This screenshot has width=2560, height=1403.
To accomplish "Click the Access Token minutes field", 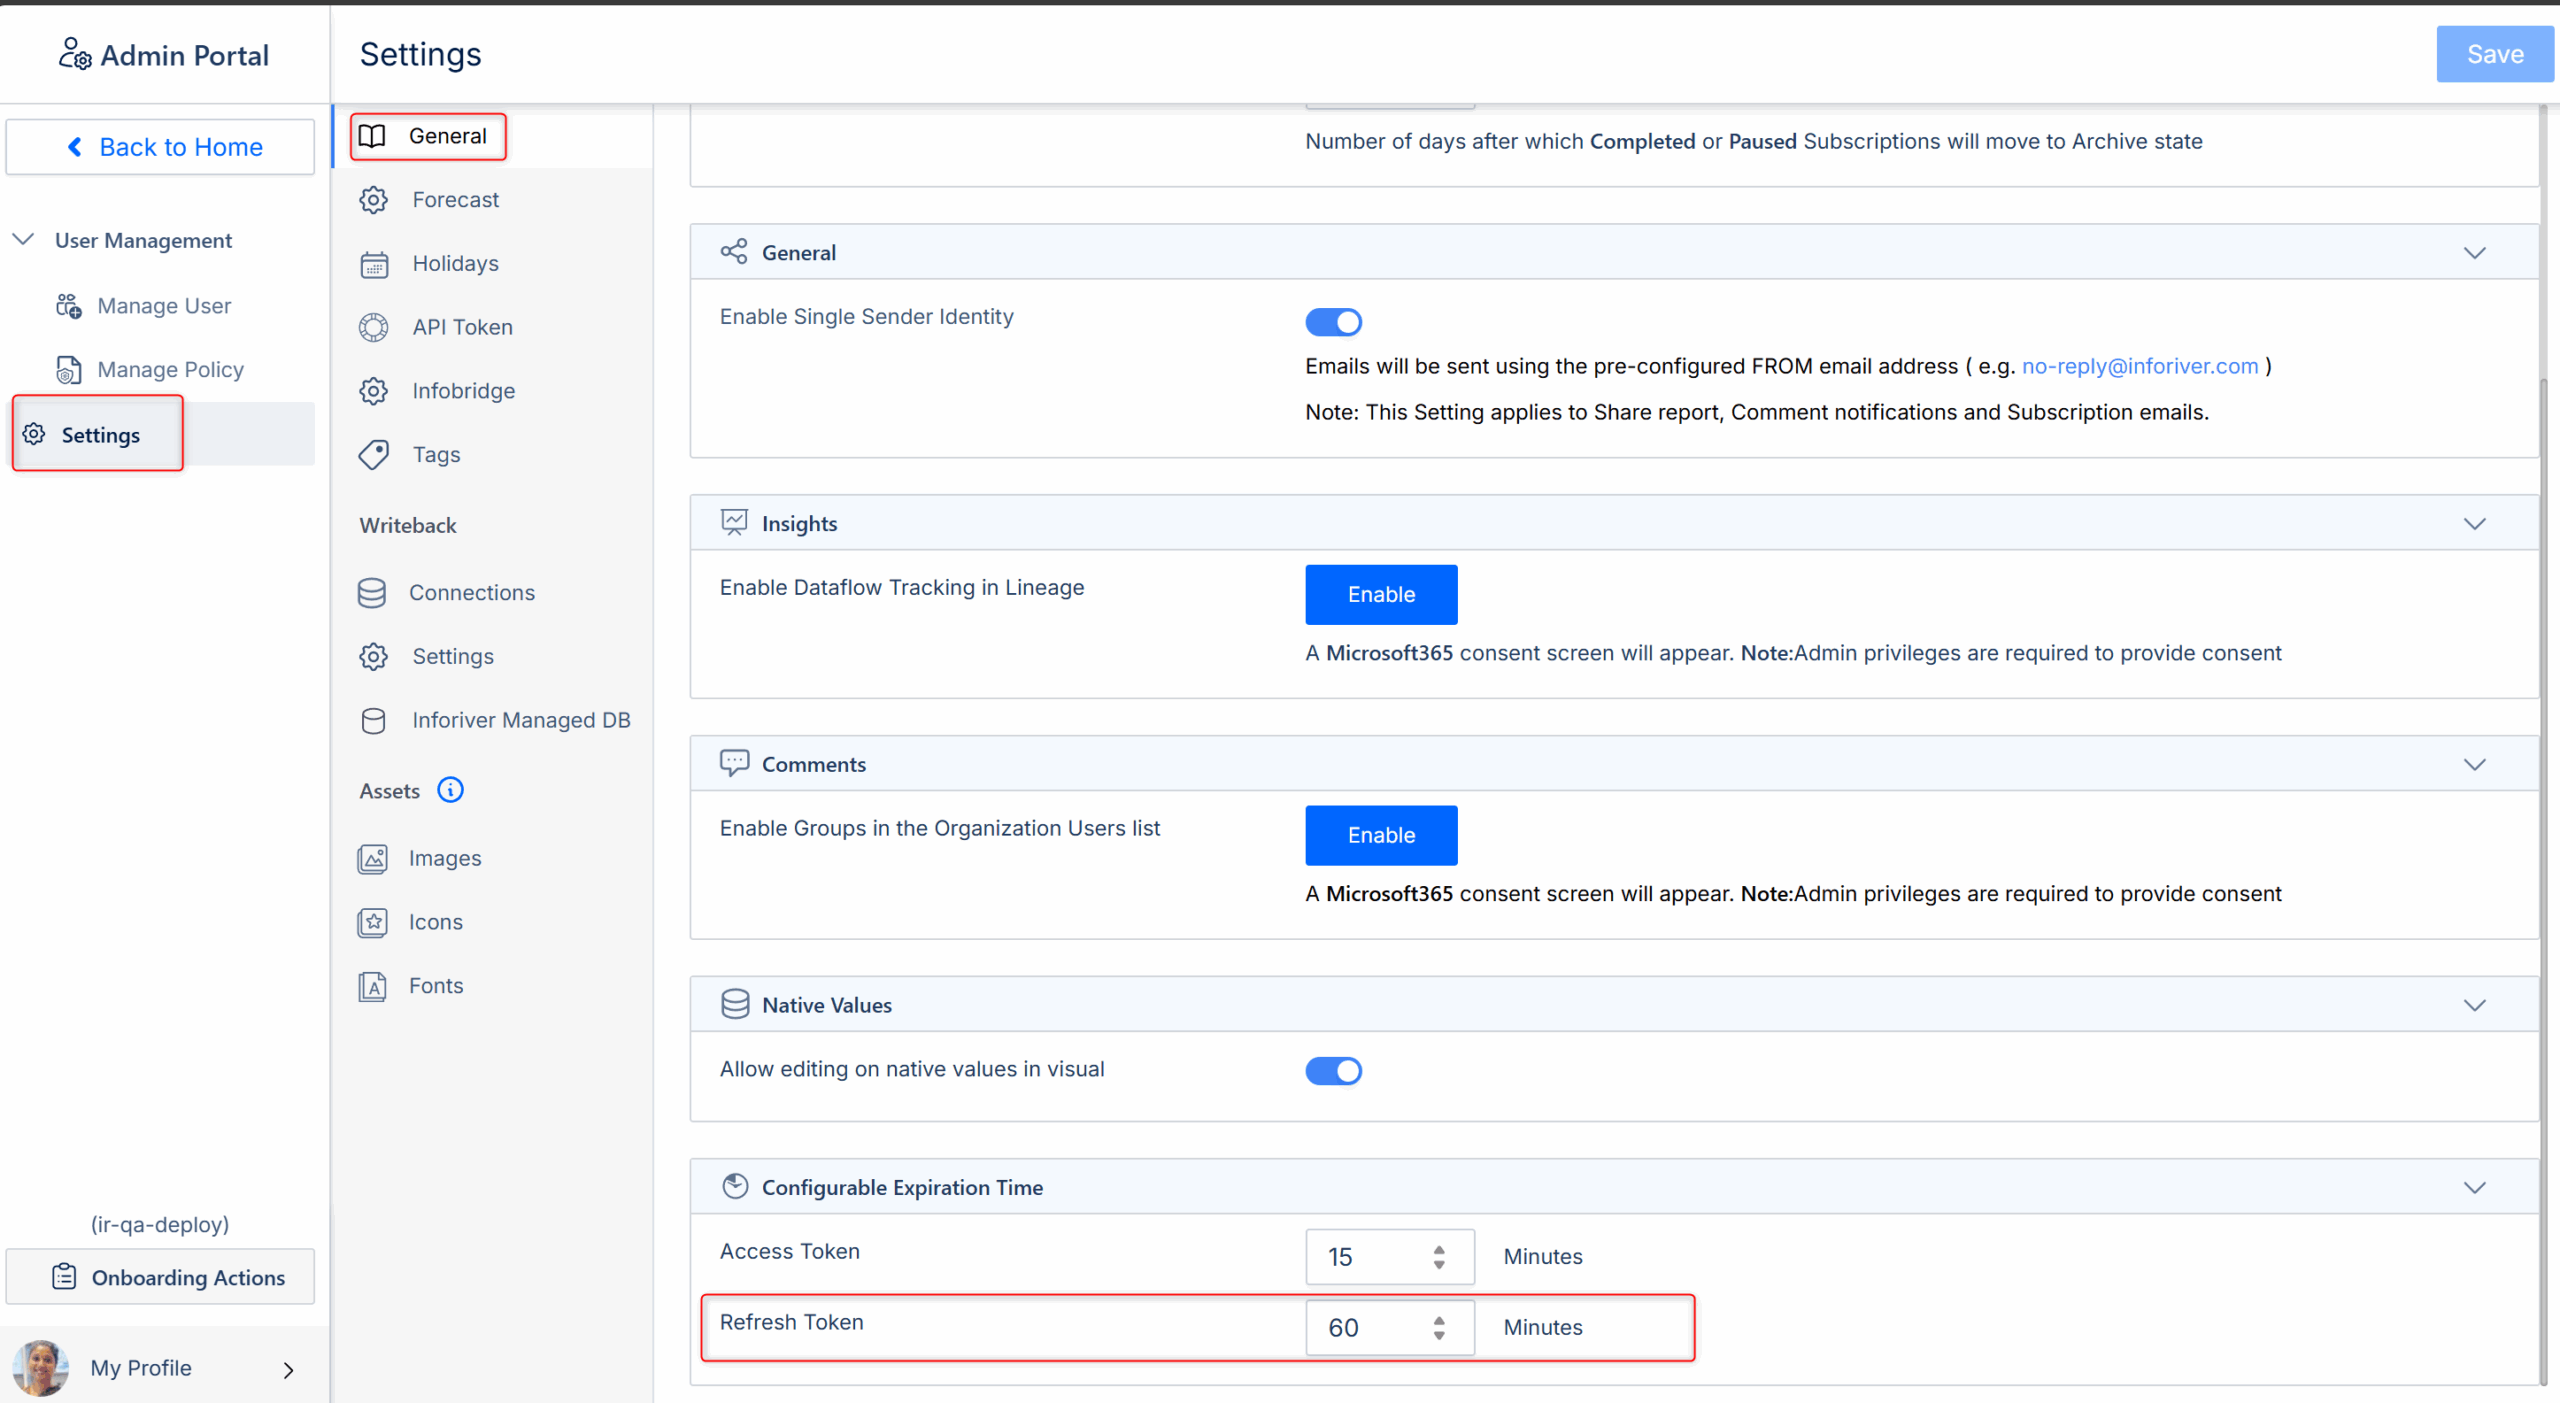I will 1372,1257.
